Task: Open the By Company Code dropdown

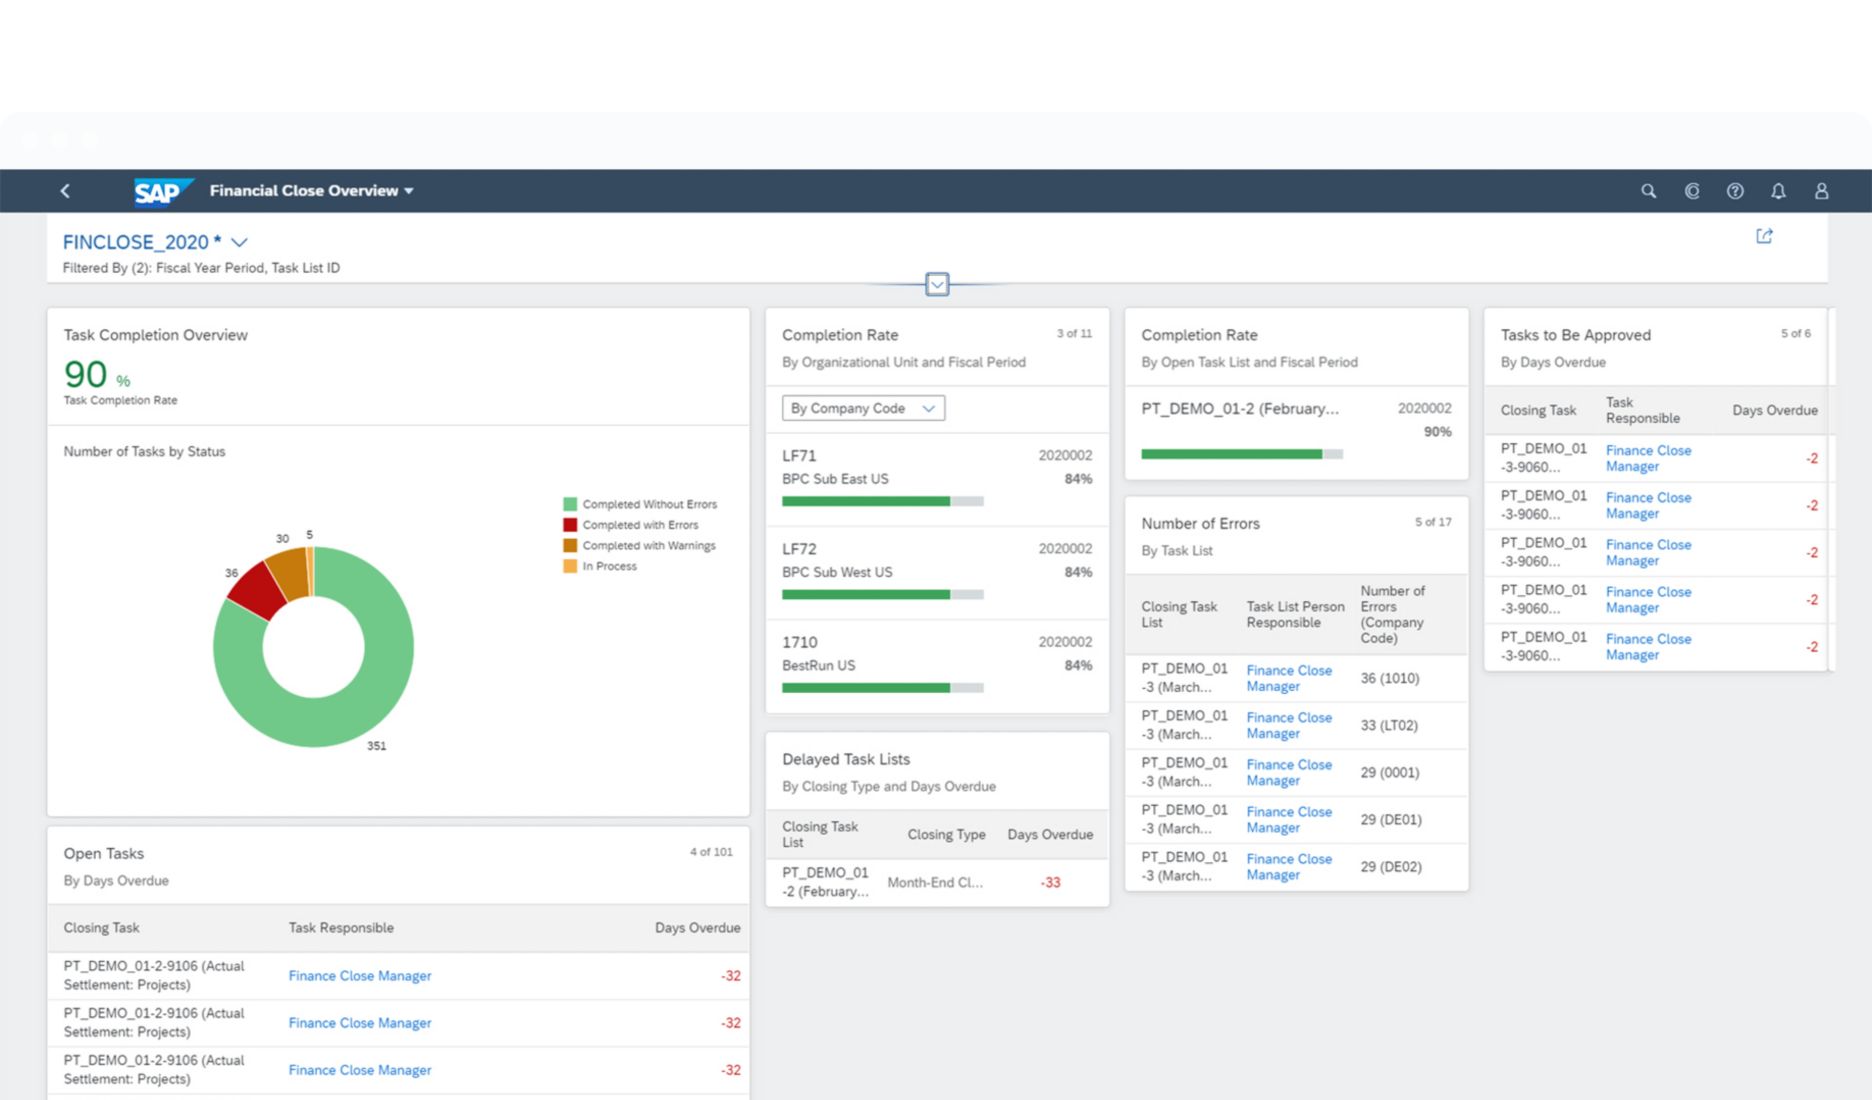Action: [x=860, y=408]
